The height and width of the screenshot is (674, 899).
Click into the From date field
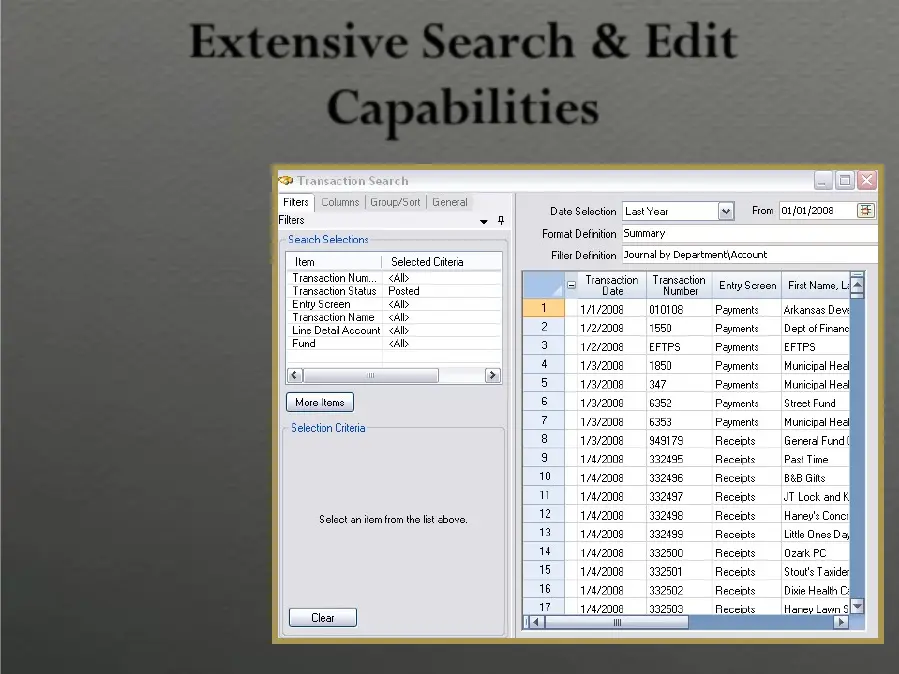[817, 210]
